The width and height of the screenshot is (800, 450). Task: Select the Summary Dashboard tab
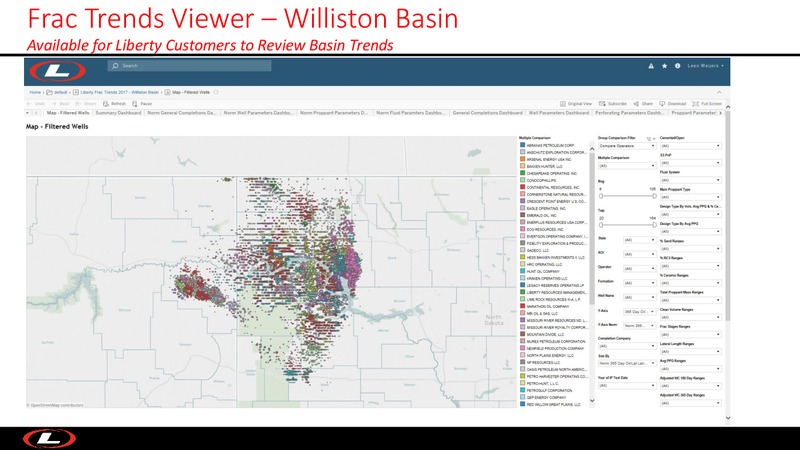pyautogui.click(x=118, y=113)
